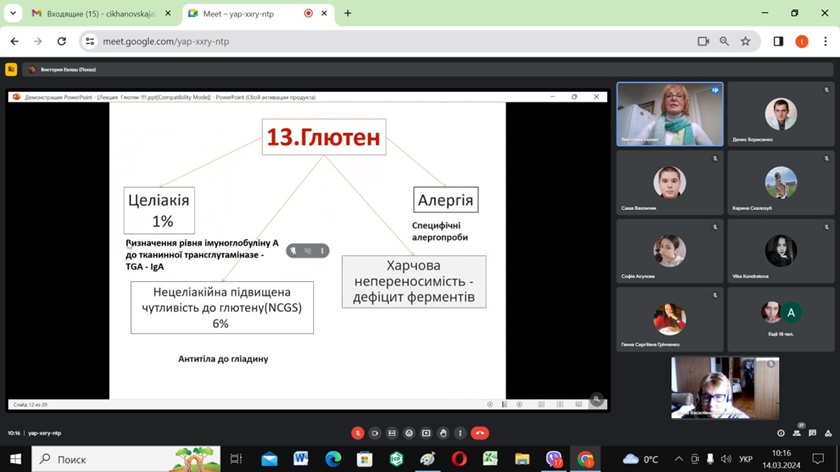Bookmark this page with the star
The height and width of the screenshot is (472, 840).
(x=745, y=41)
